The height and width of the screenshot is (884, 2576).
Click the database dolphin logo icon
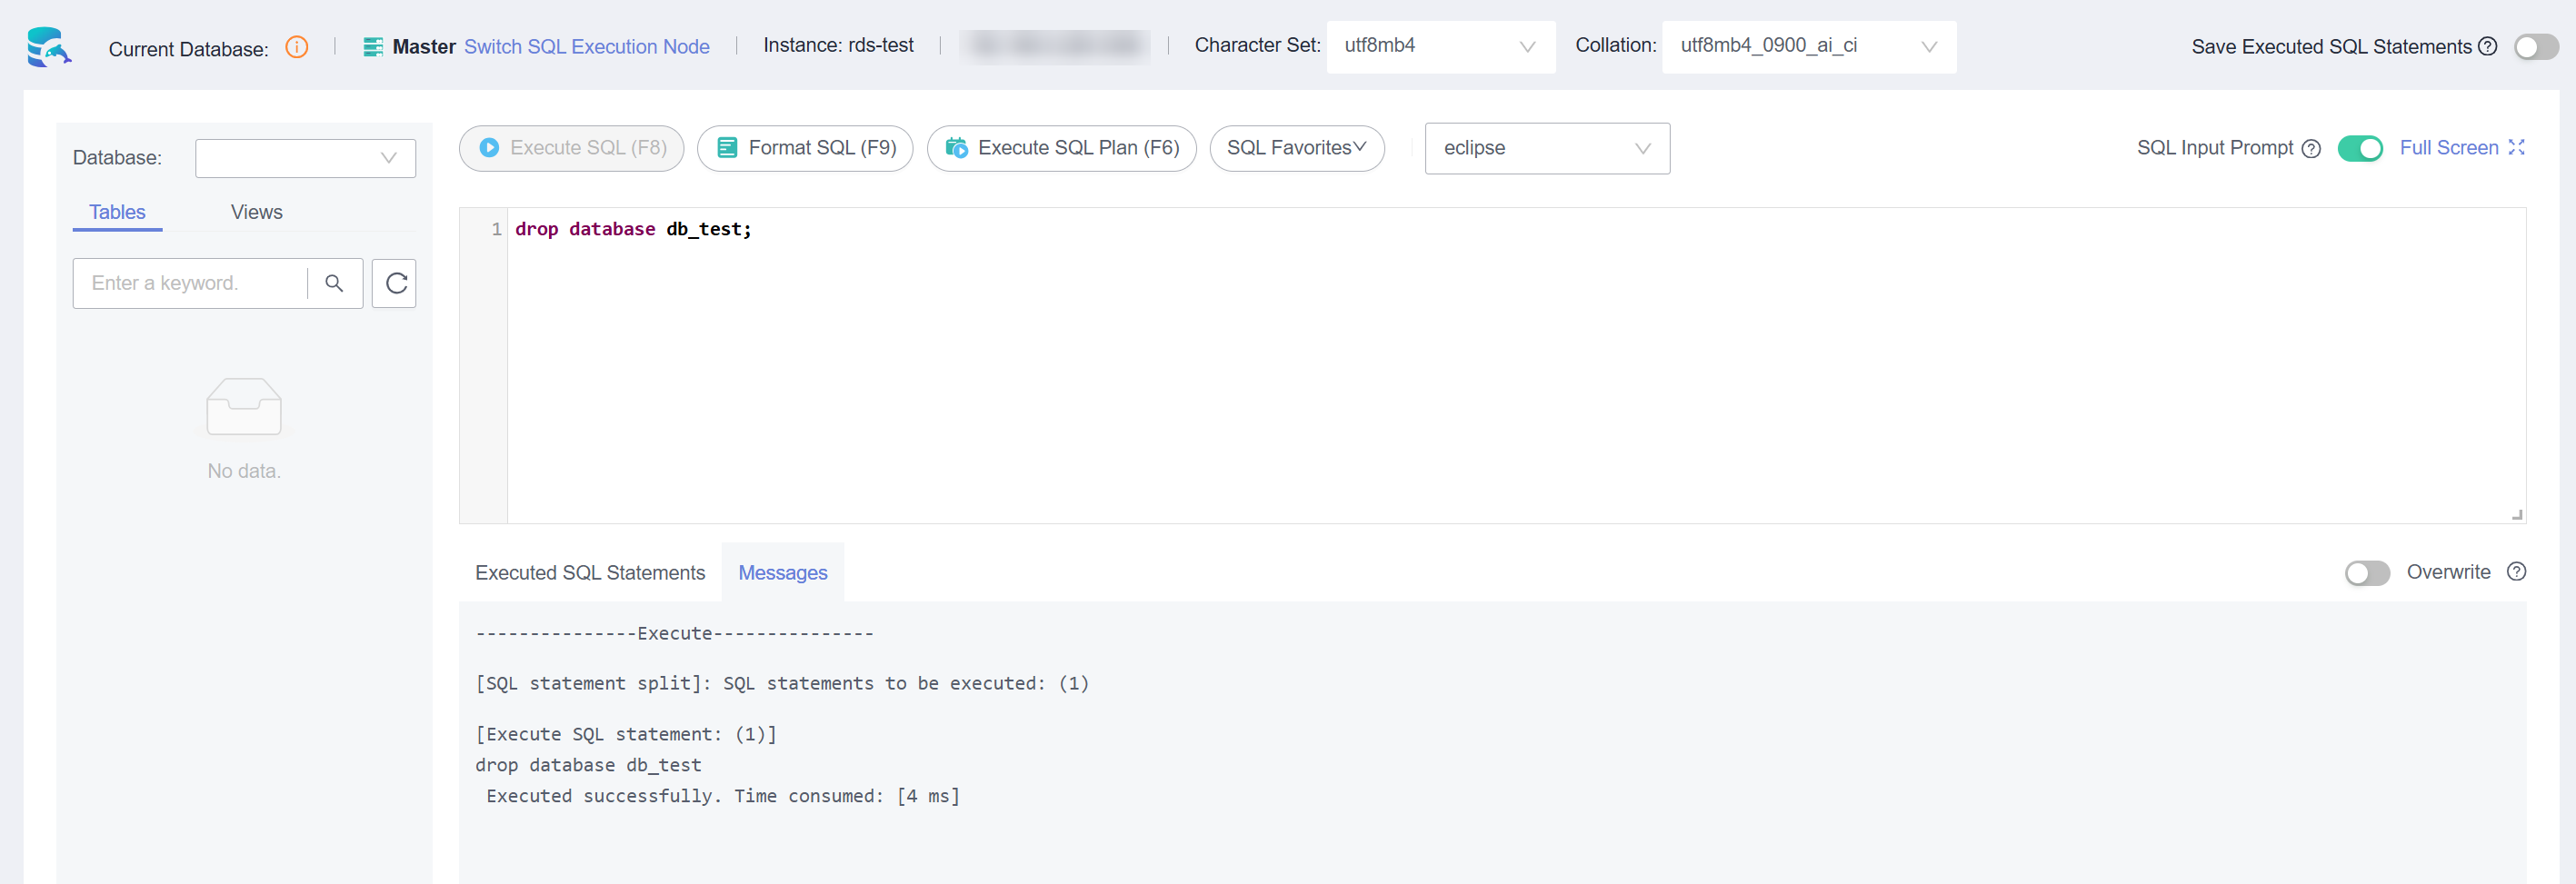(x=48, y=47)
